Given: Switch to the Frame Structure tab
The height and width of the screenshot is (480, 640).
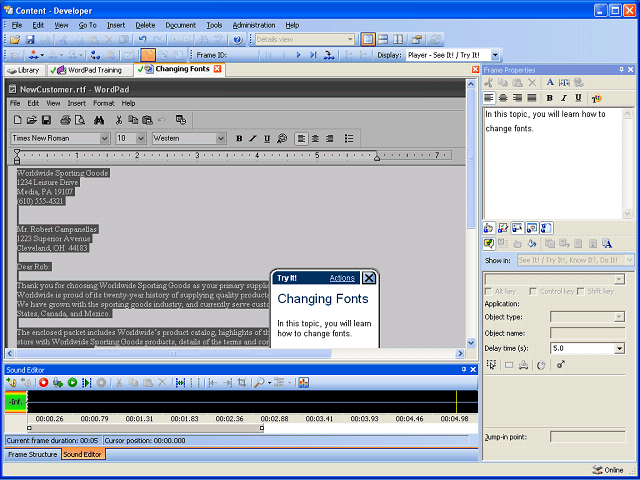Looking at the screenshot, I should pos(32,454).
